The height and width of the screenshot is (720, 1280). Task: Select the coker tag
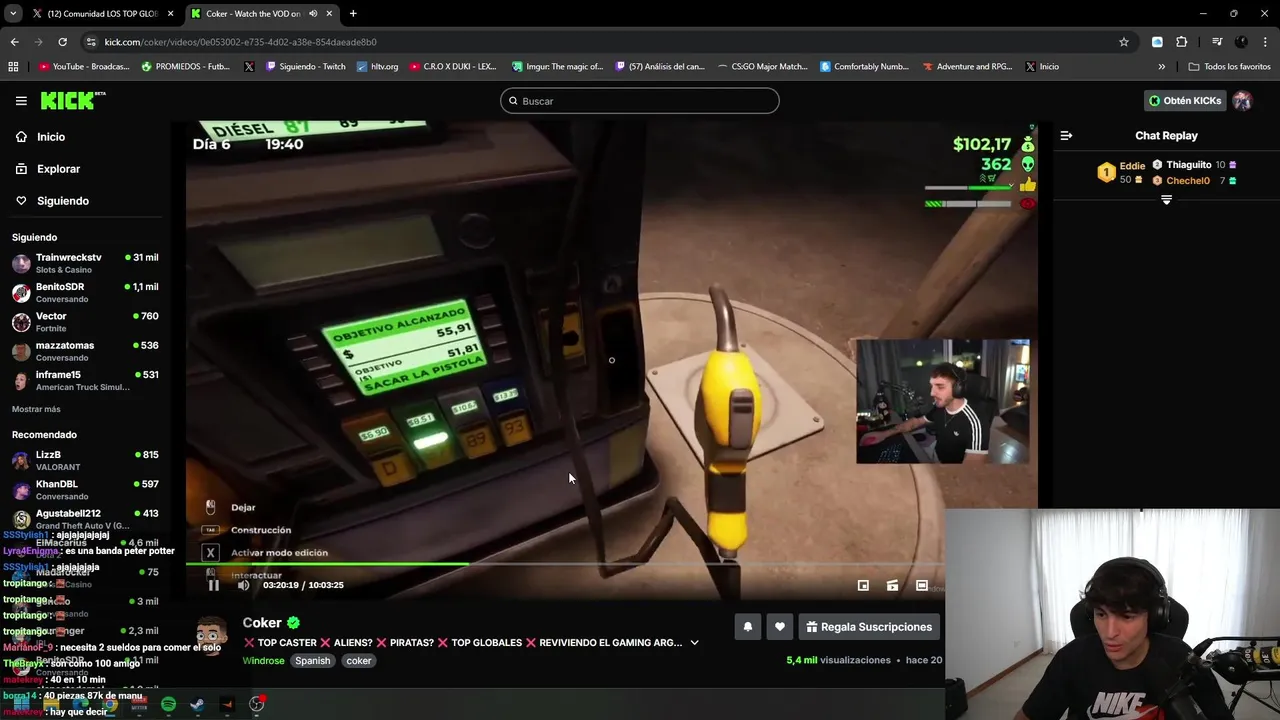(x=359, y=661)
